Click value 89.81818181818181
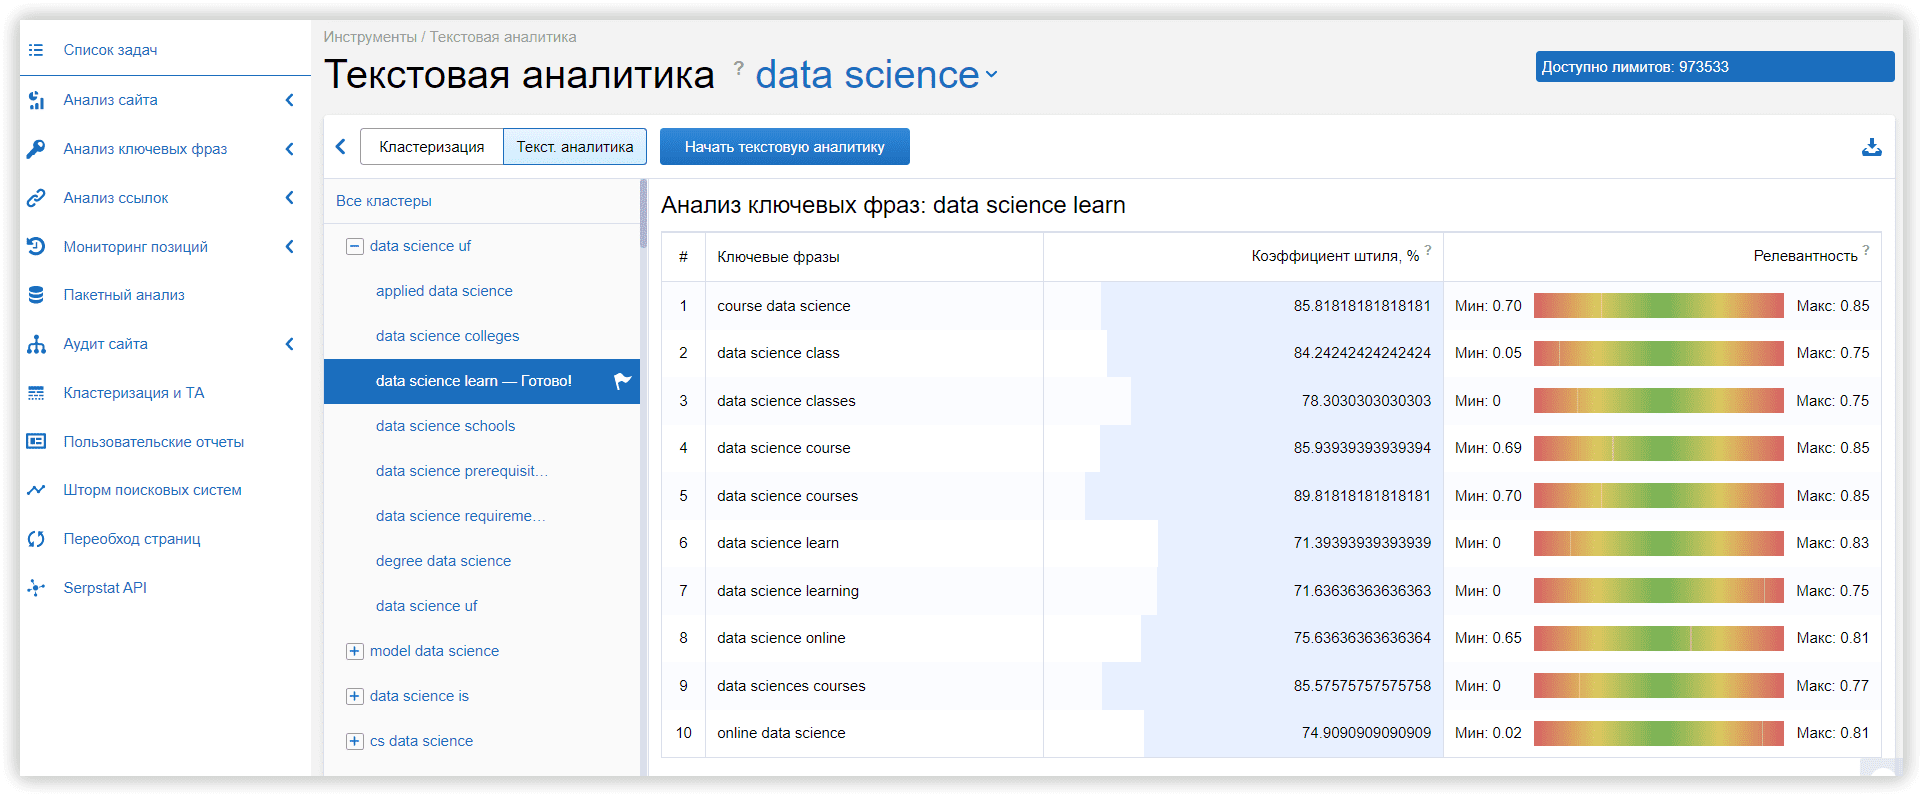 1362,496
